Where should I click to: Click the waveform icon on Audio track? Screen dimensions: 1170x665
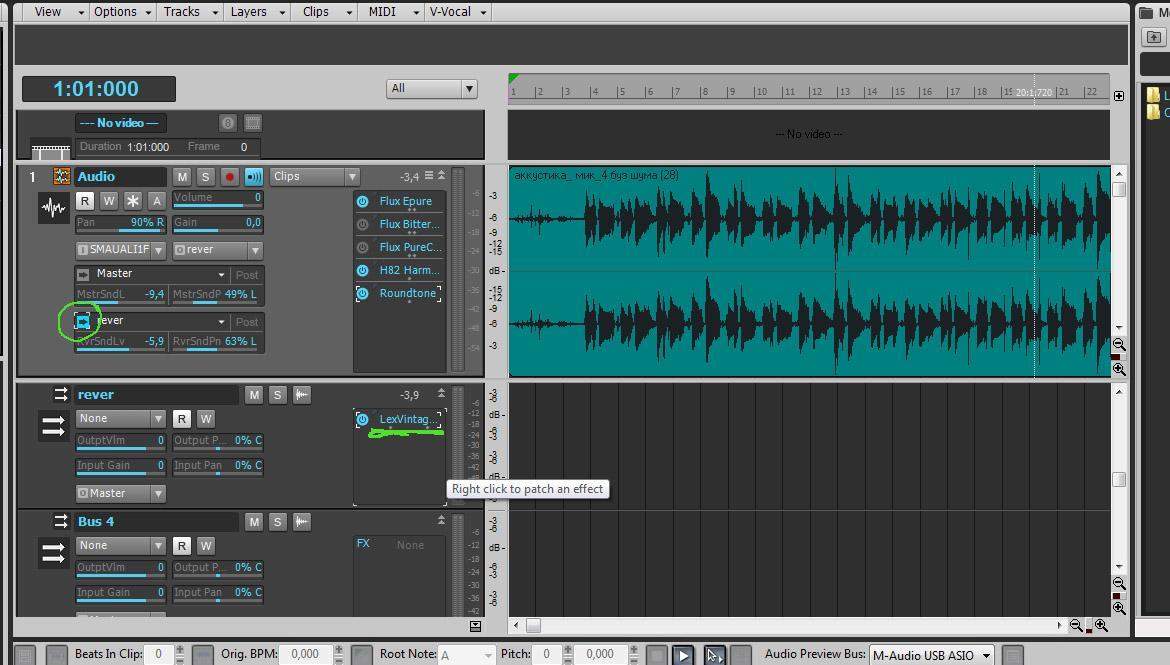54,208
